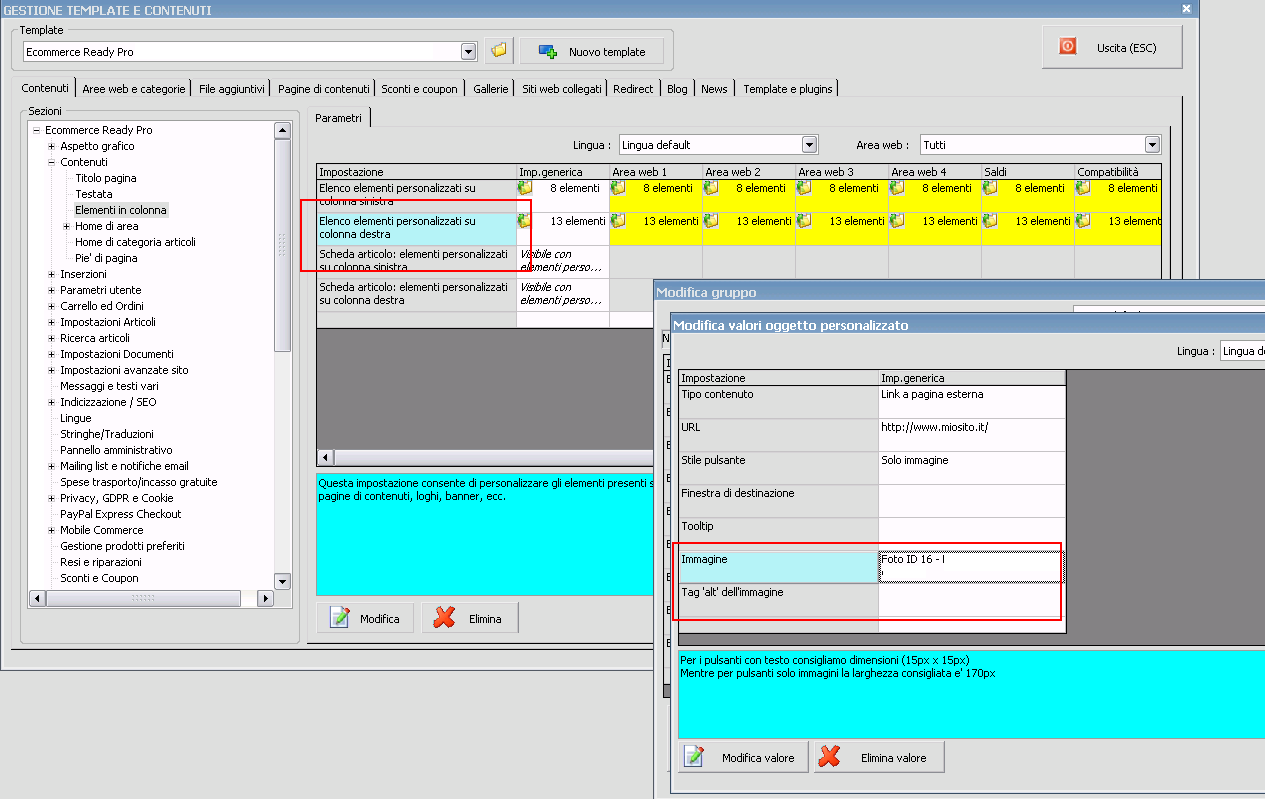Click the folder icon next to template dropdown
Screen dimensions: 1265x799
tap(498, 51)
